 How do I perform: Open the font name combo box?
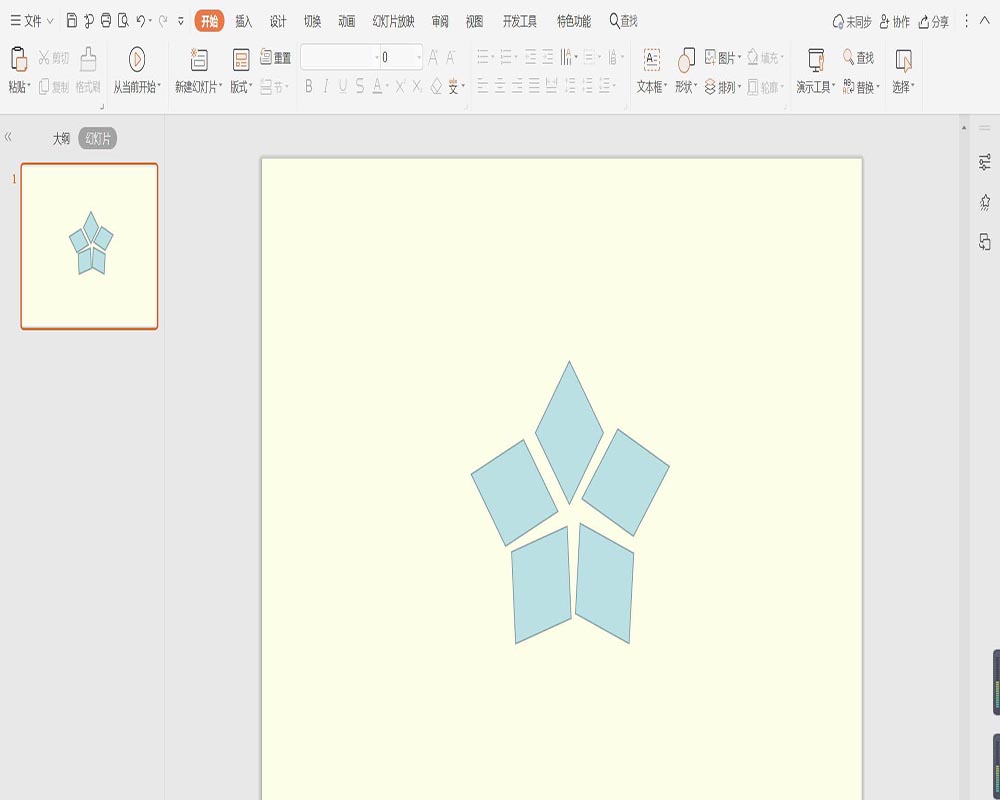(340, 57)
